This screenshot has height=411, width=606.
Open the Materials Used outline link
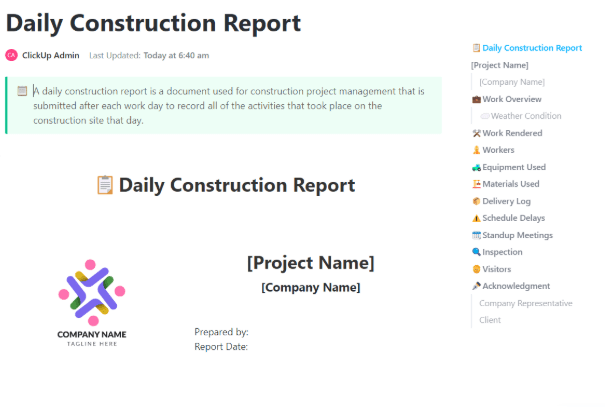click(x=511, y=184)
